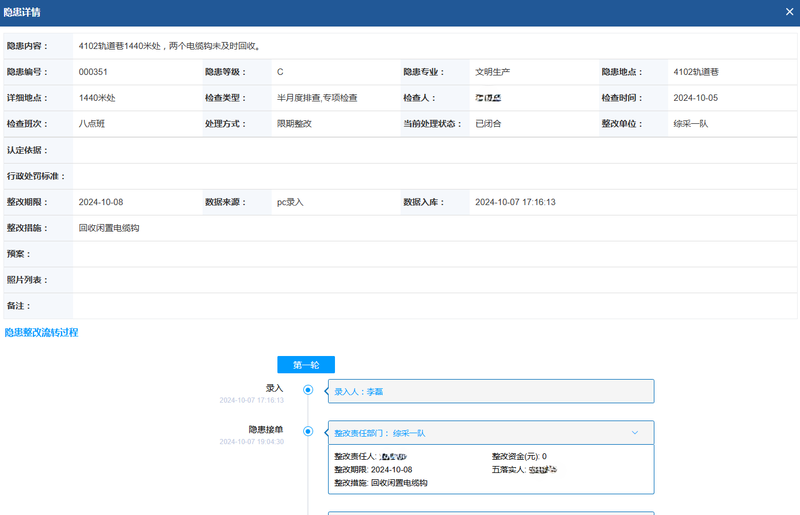Open the 隐患整改流转过程 link
Viewport: 800px width, 515px height.
pyautogui.click(x=41, y=333)
